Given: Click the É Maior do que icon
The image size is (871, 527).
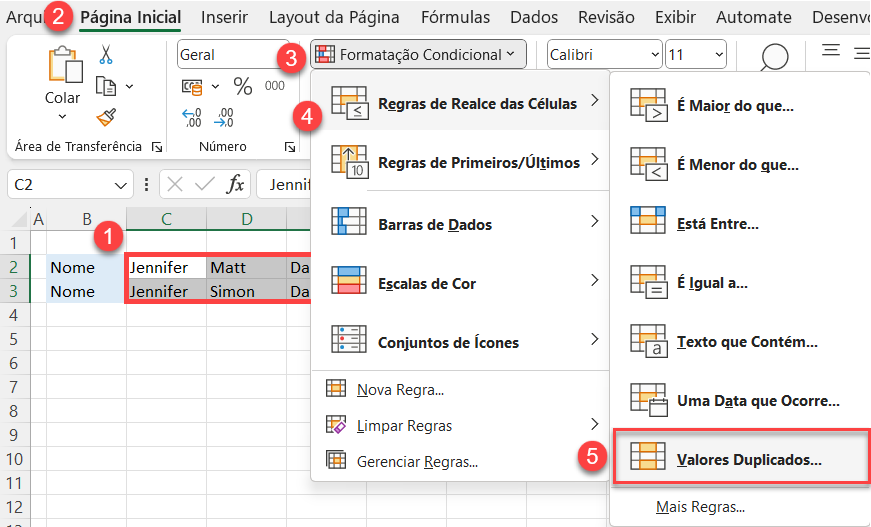Looking at the screenshot, I should pyautogui.click(x=648, y=105).
